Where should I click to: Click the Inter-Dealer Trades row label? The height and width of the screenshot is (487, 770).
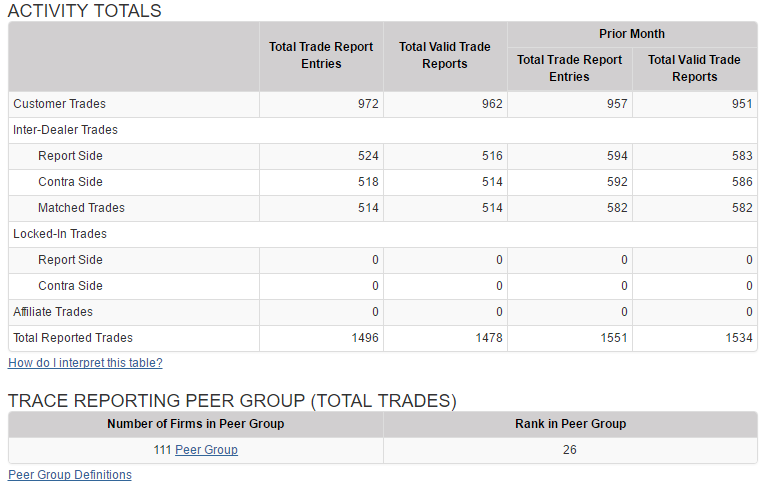click(x=65, y=130)
